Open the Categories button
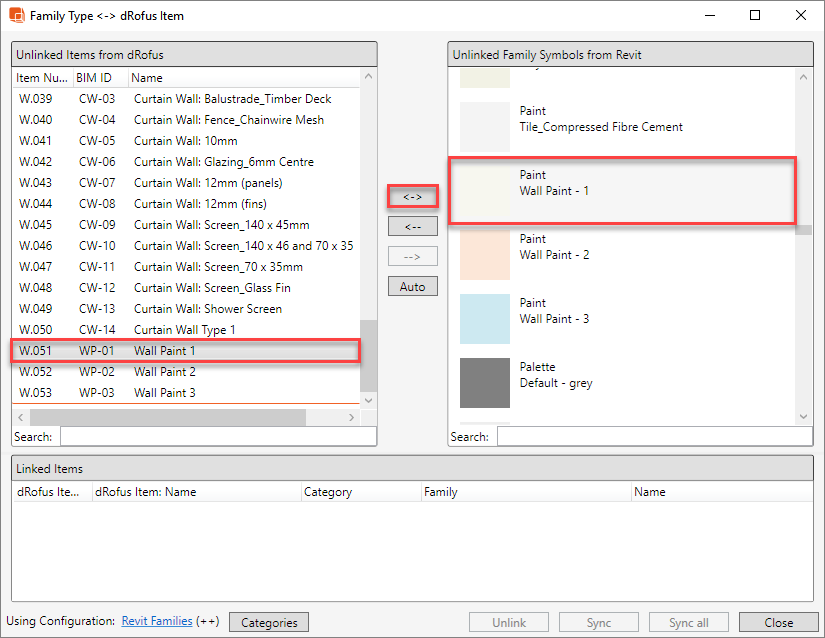This screenshot has width=825, height=638. tap(269, 623)
